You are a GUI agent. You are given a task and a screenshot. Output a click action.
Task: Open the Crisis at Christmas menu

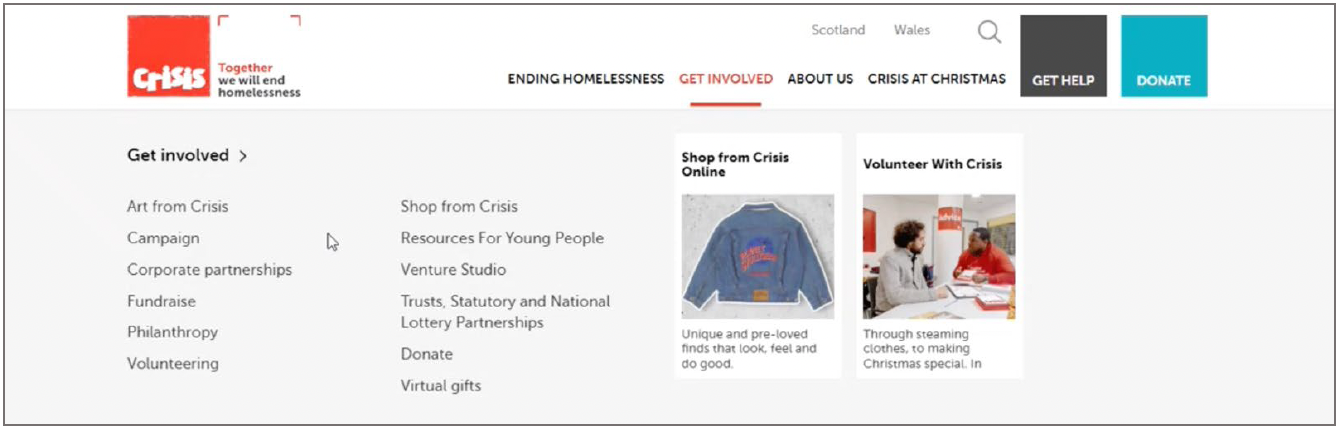point(937,79)
